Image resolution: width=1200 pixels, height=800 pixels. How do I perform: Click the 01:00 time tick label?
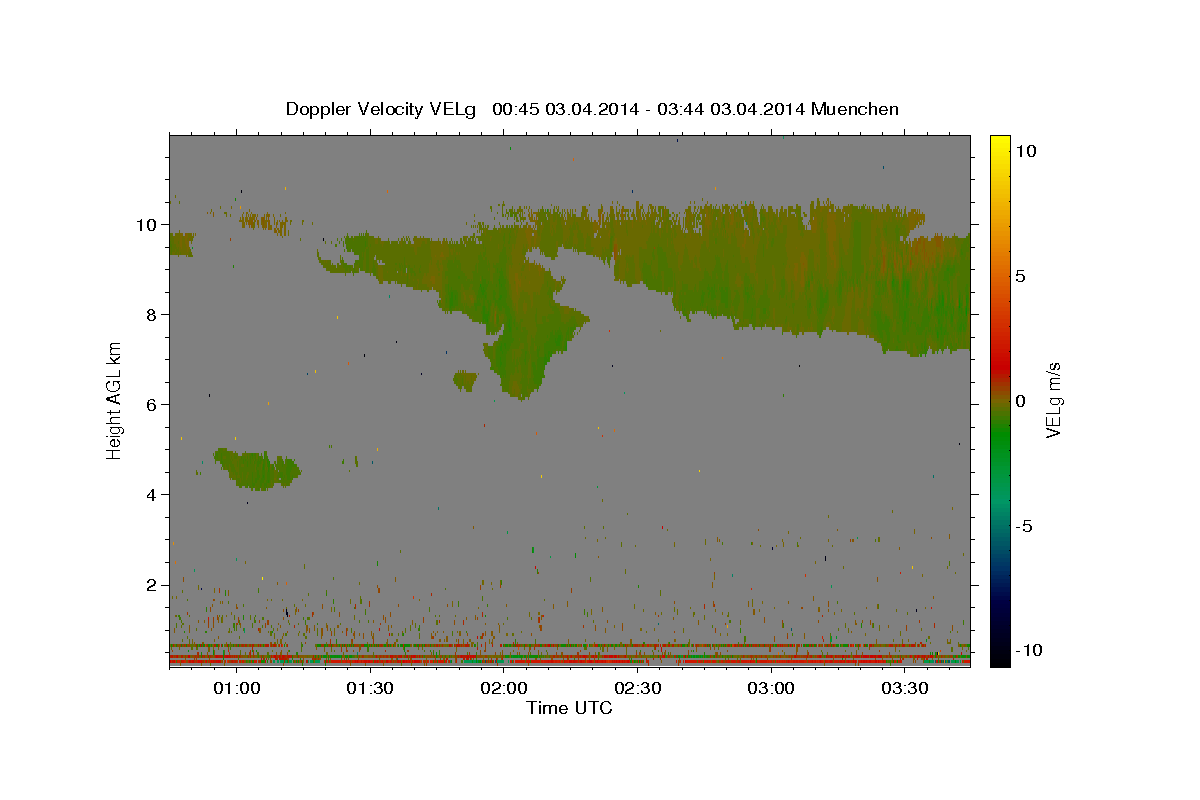[237, 688]
